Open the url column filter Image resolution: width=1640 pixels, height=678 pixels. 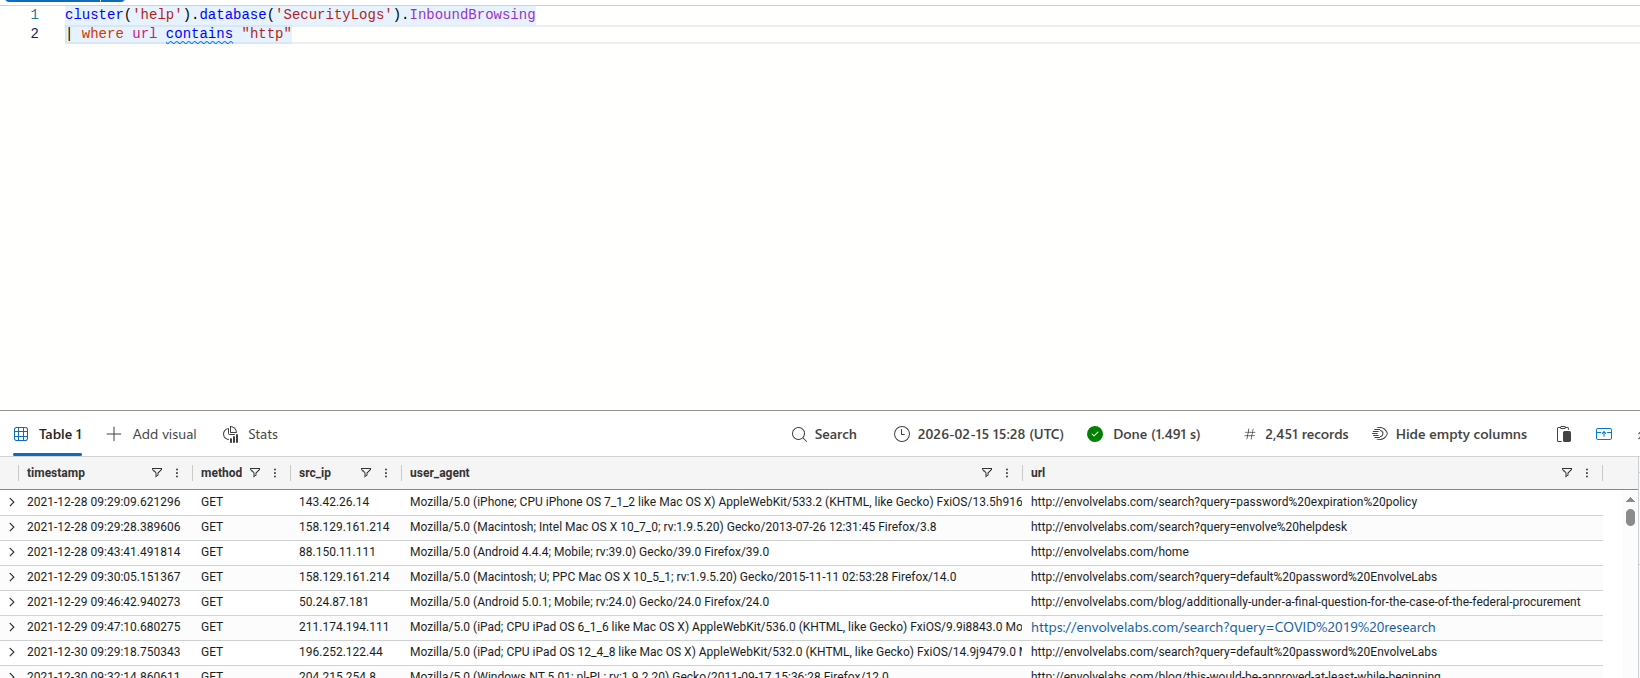[x=1566, y=473]
